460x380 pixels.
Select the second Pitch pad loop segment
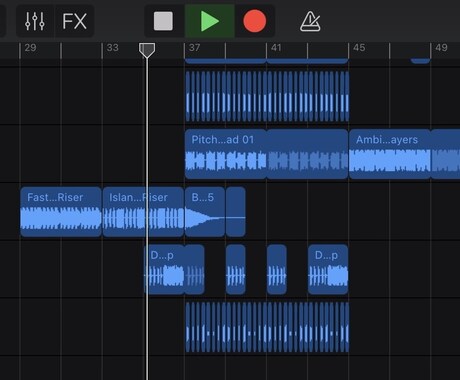308,154
